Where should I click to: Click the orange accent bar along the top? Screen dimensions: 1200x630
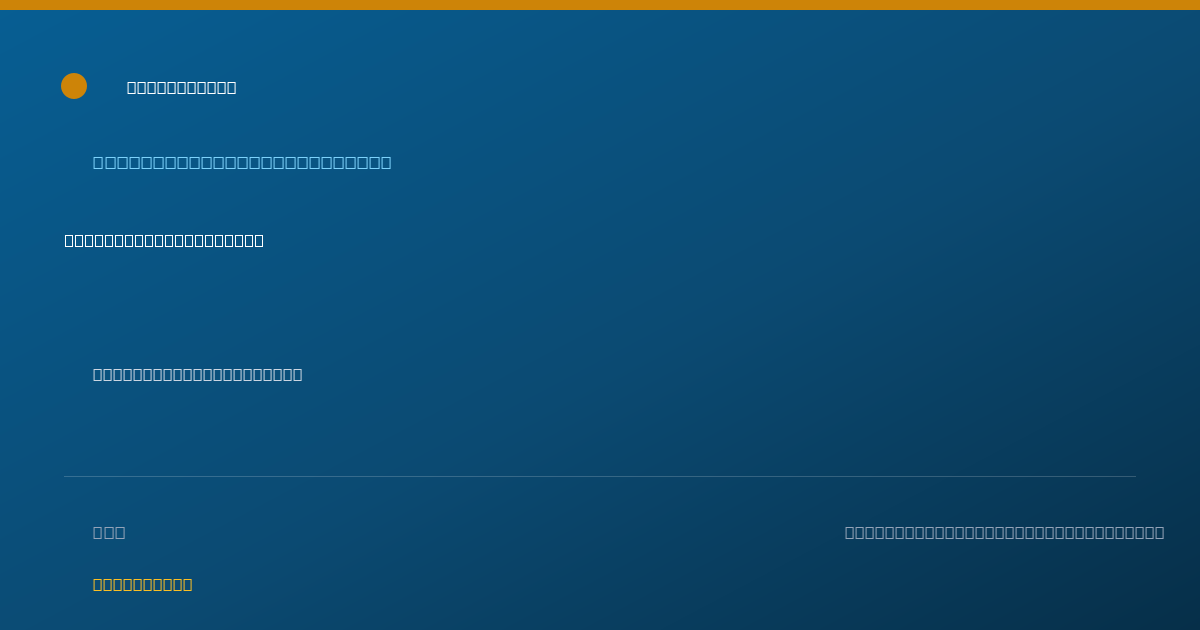(x=600, y=5)
